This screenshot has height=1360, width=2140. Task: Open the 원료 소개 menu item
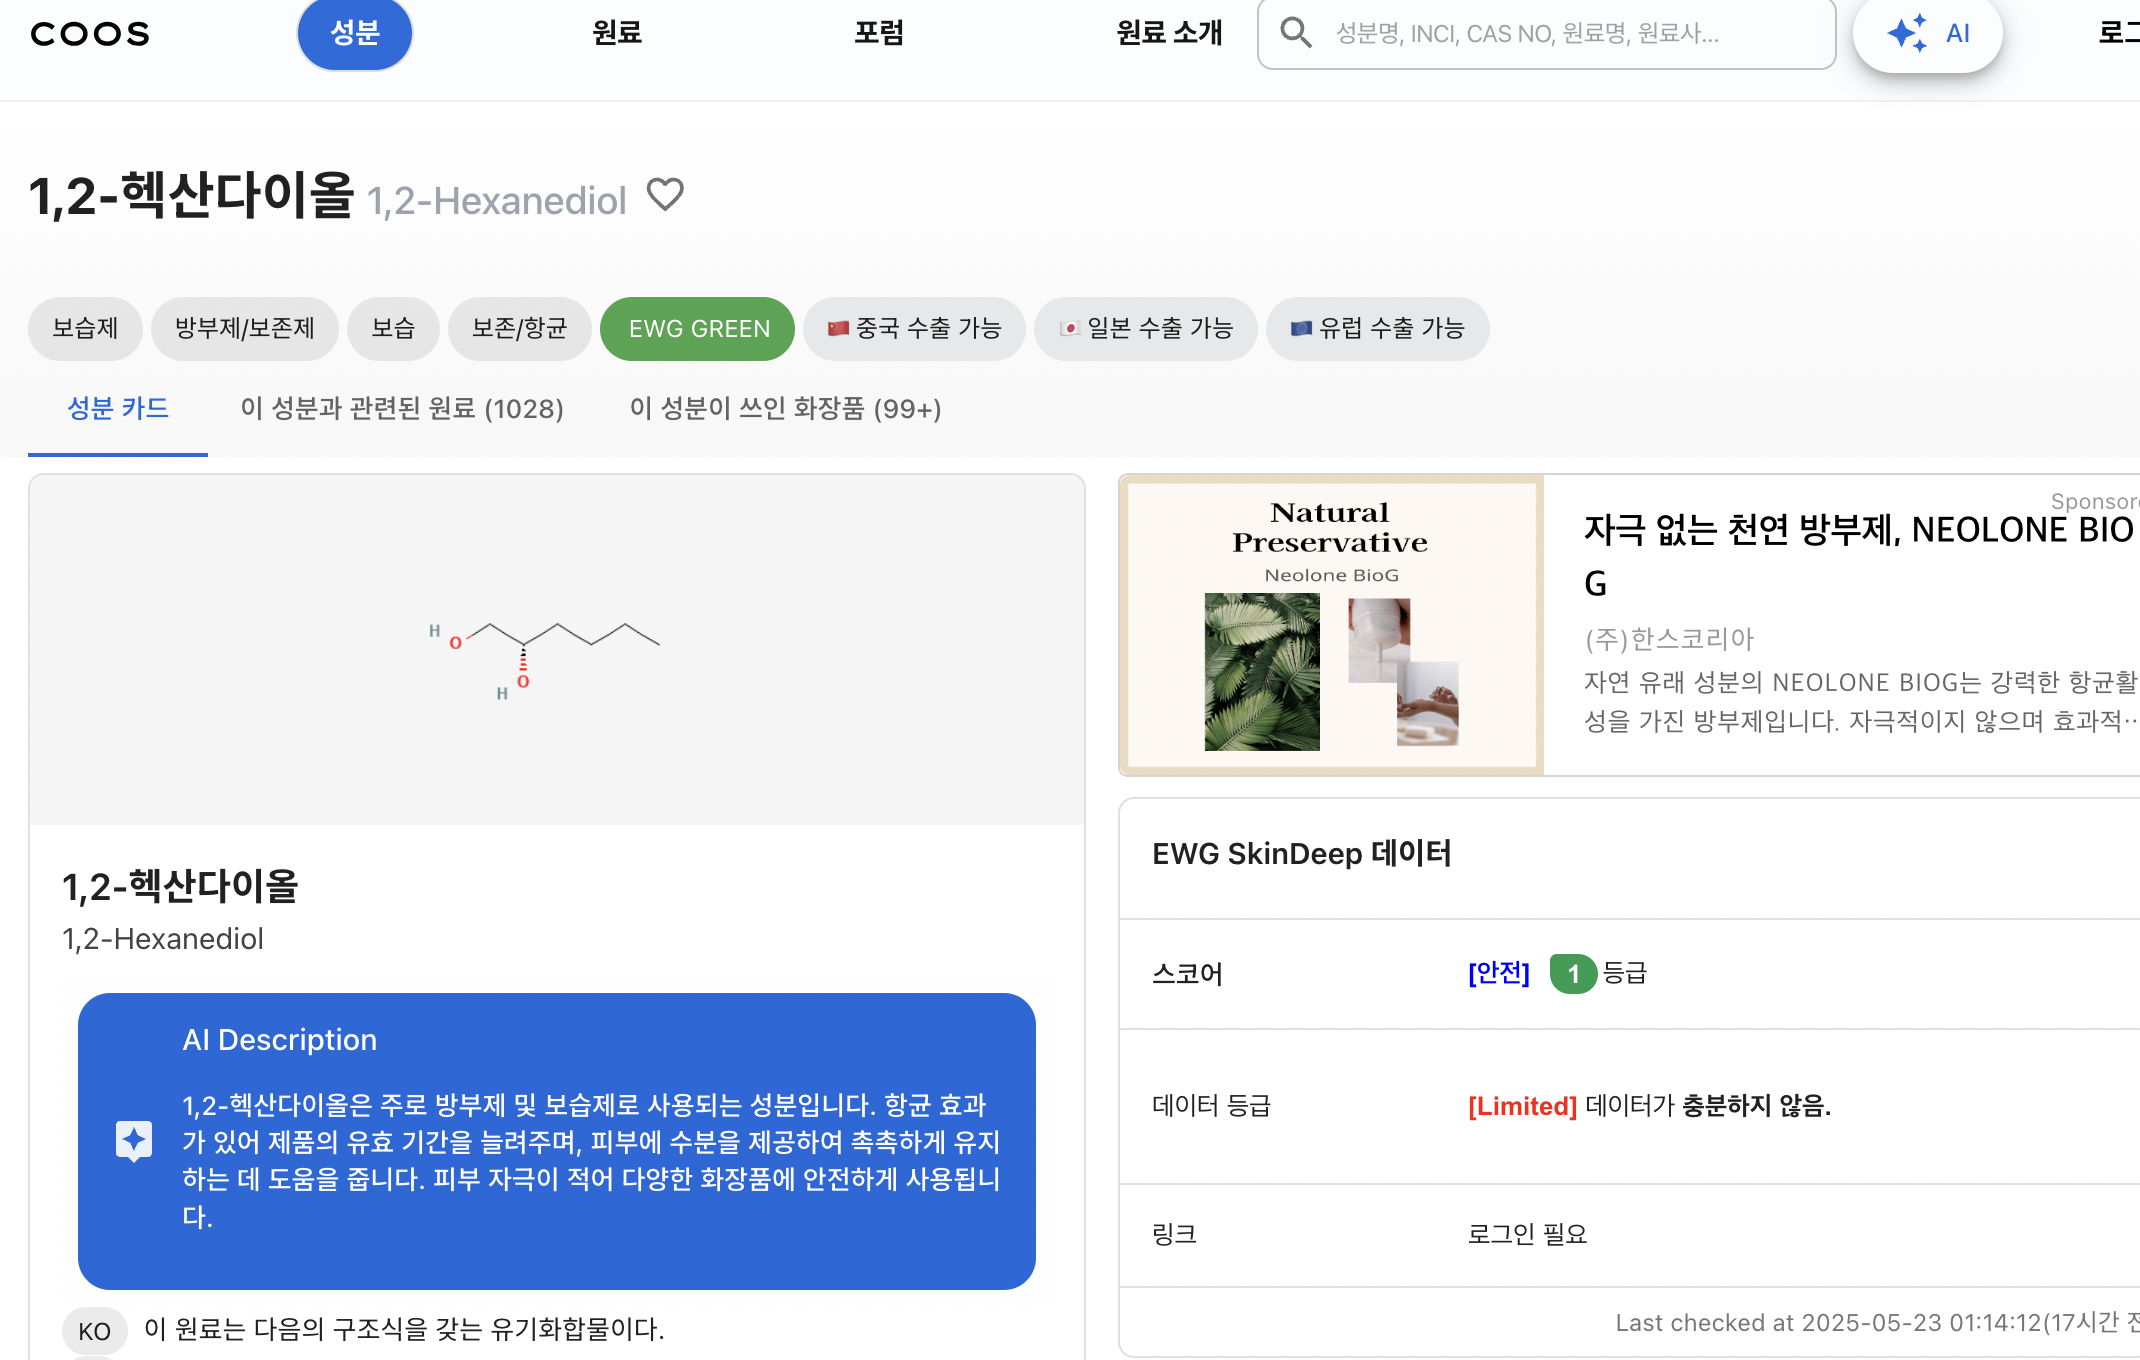1169,34
